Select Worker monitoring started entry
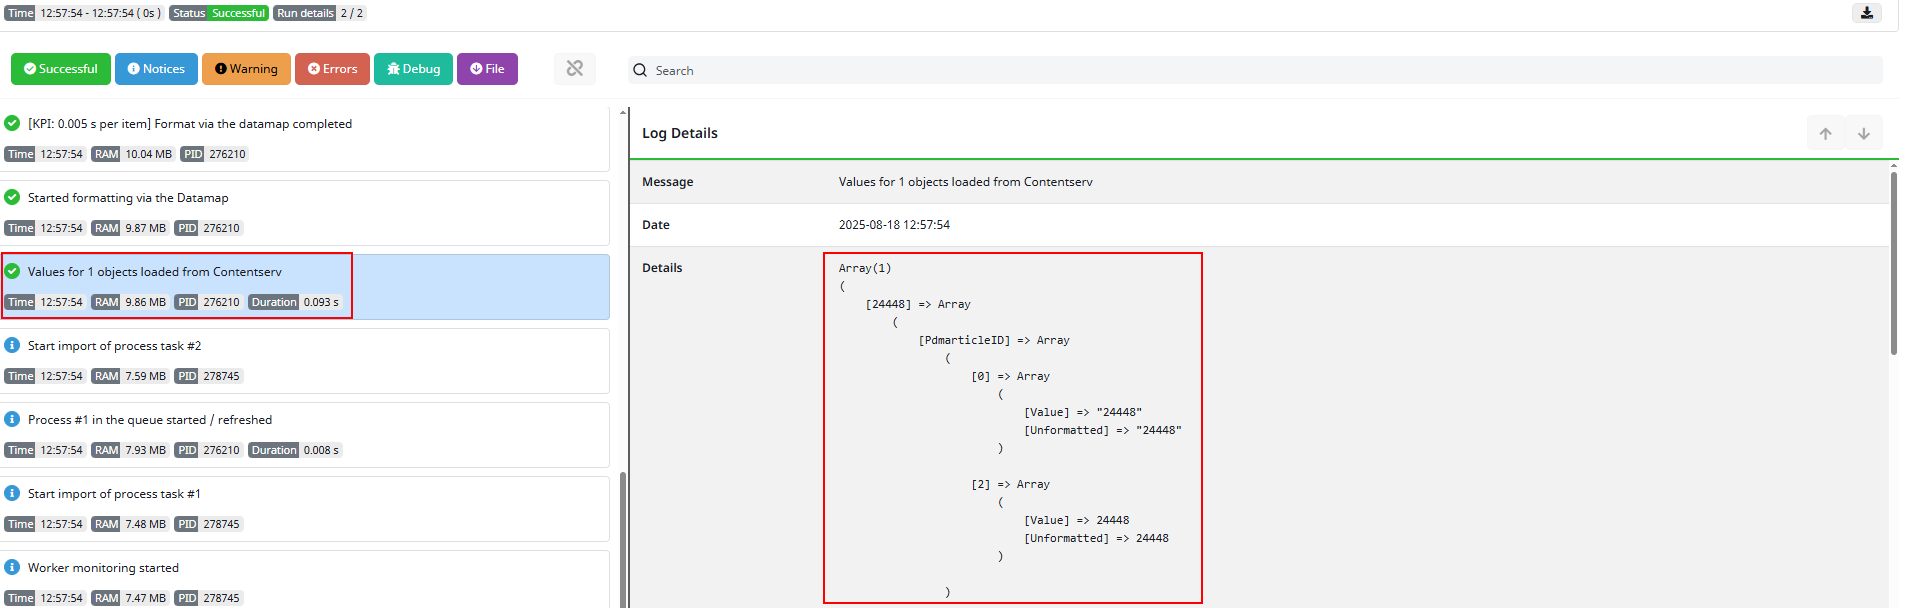The width and height of the screenshot is (1905, 608). [305, 579]
